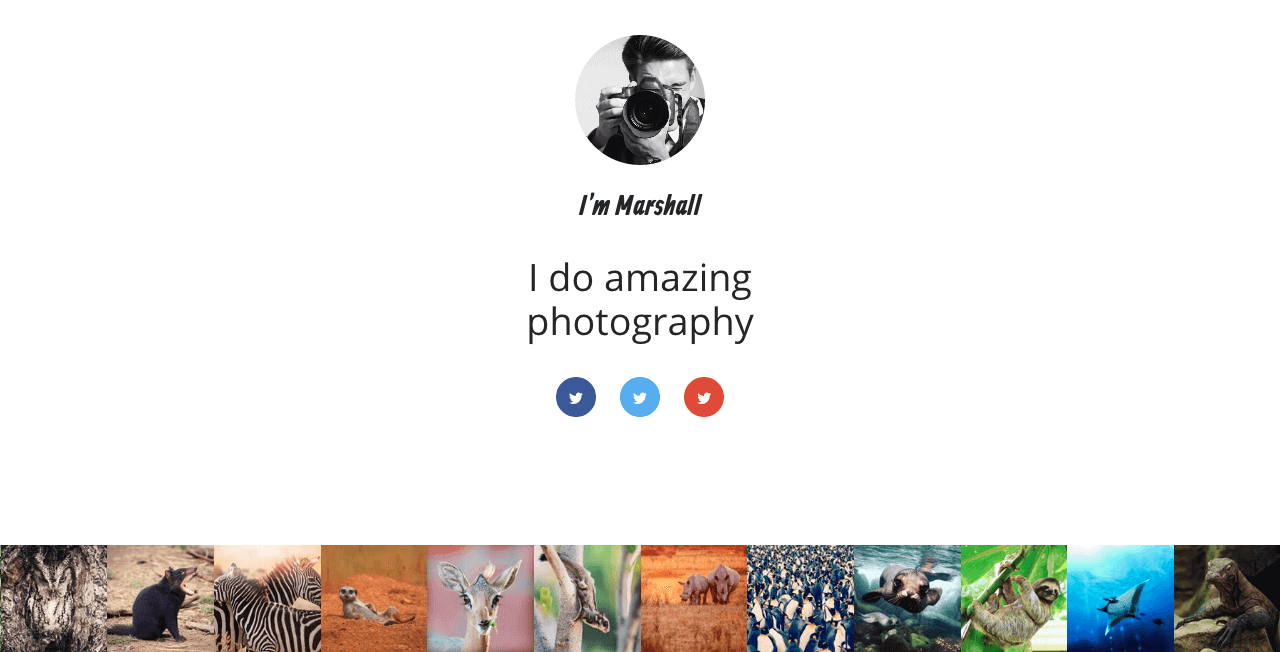Open the Komodo dragon lizard photo
The width and height of the screenshot is (1280, 652).
[x=1227, y=598]
